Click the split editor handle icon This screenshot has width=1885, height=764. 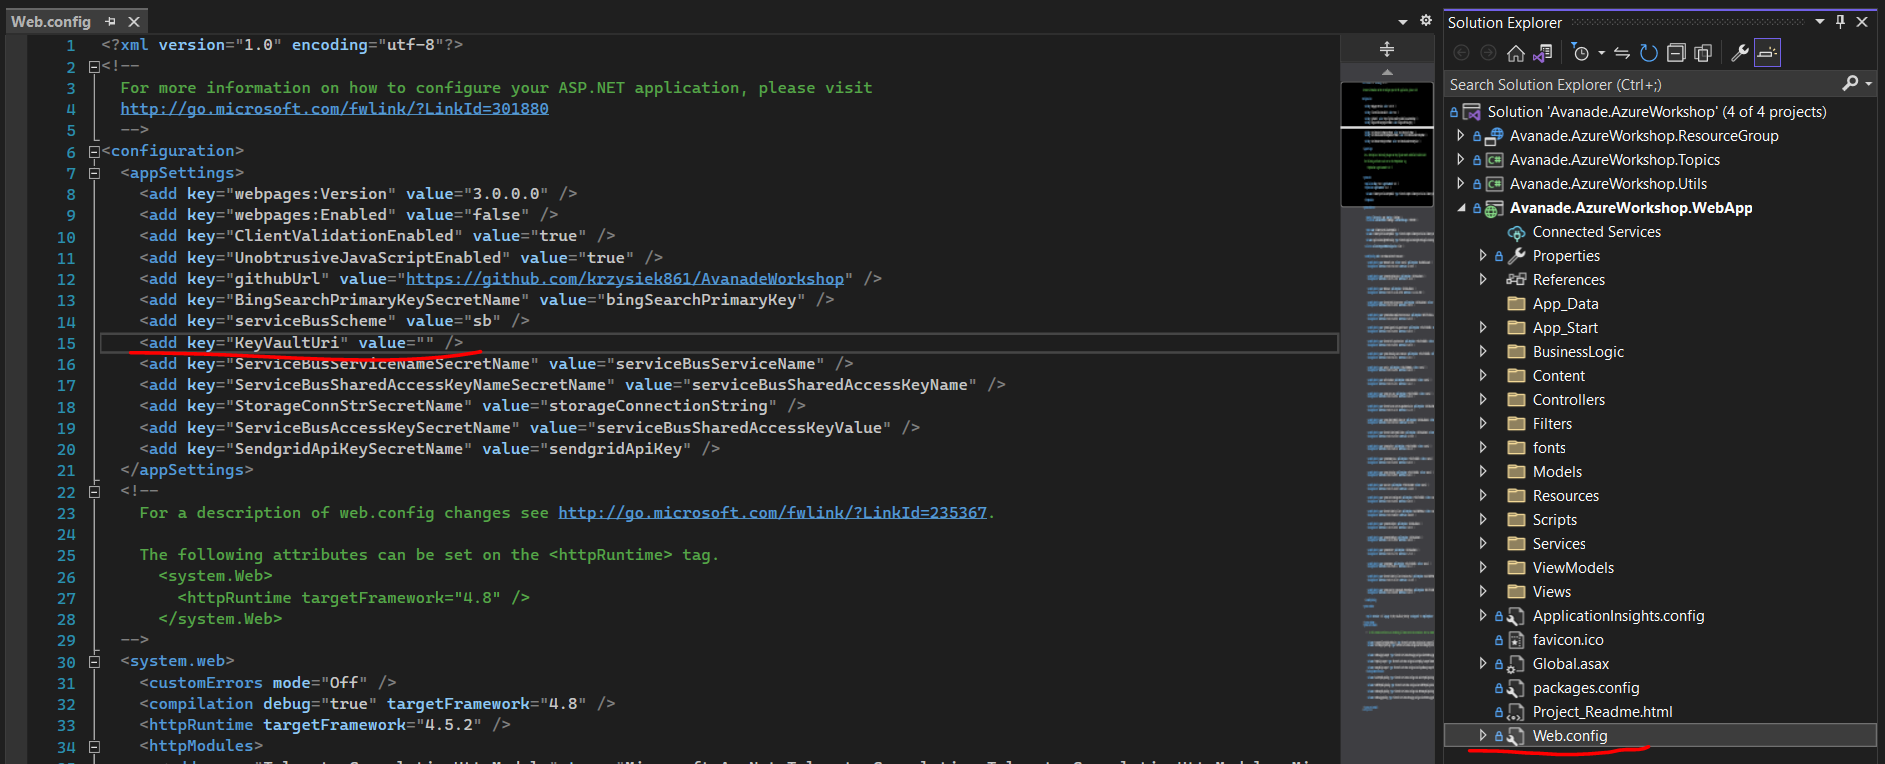point(1387,49)
